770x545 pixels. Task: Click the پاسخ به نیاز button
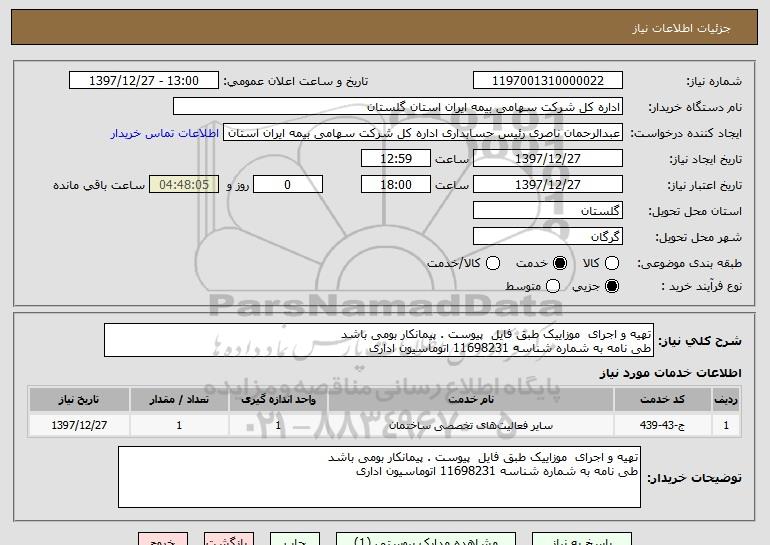pyautogui.click(x=582, y=539)
